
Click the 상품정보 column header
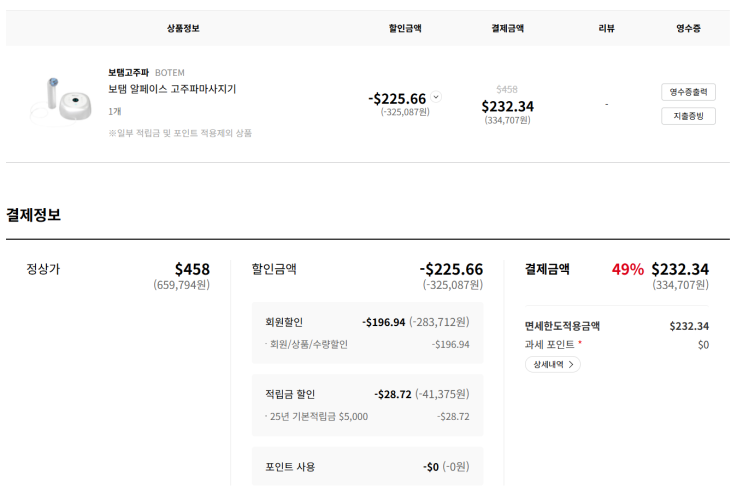[x=183, y=28]
